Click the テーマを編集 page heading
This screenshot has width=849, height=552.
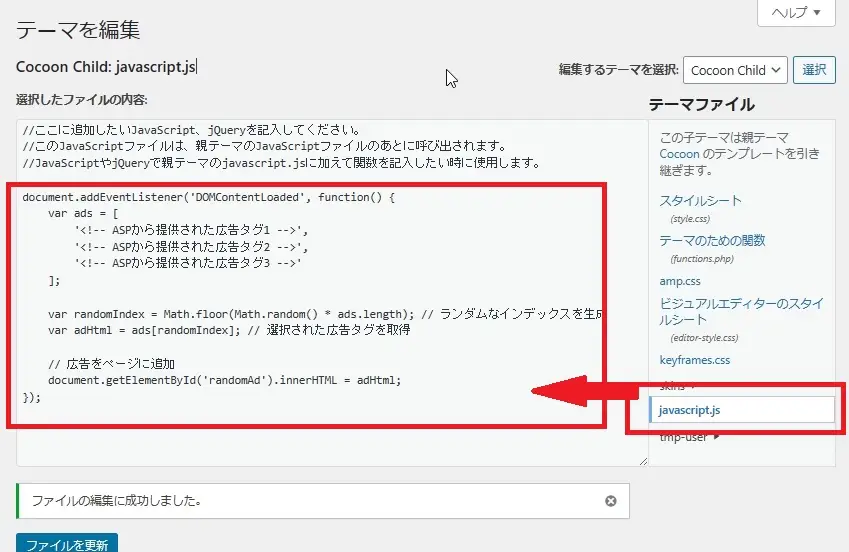coord(78,29)
